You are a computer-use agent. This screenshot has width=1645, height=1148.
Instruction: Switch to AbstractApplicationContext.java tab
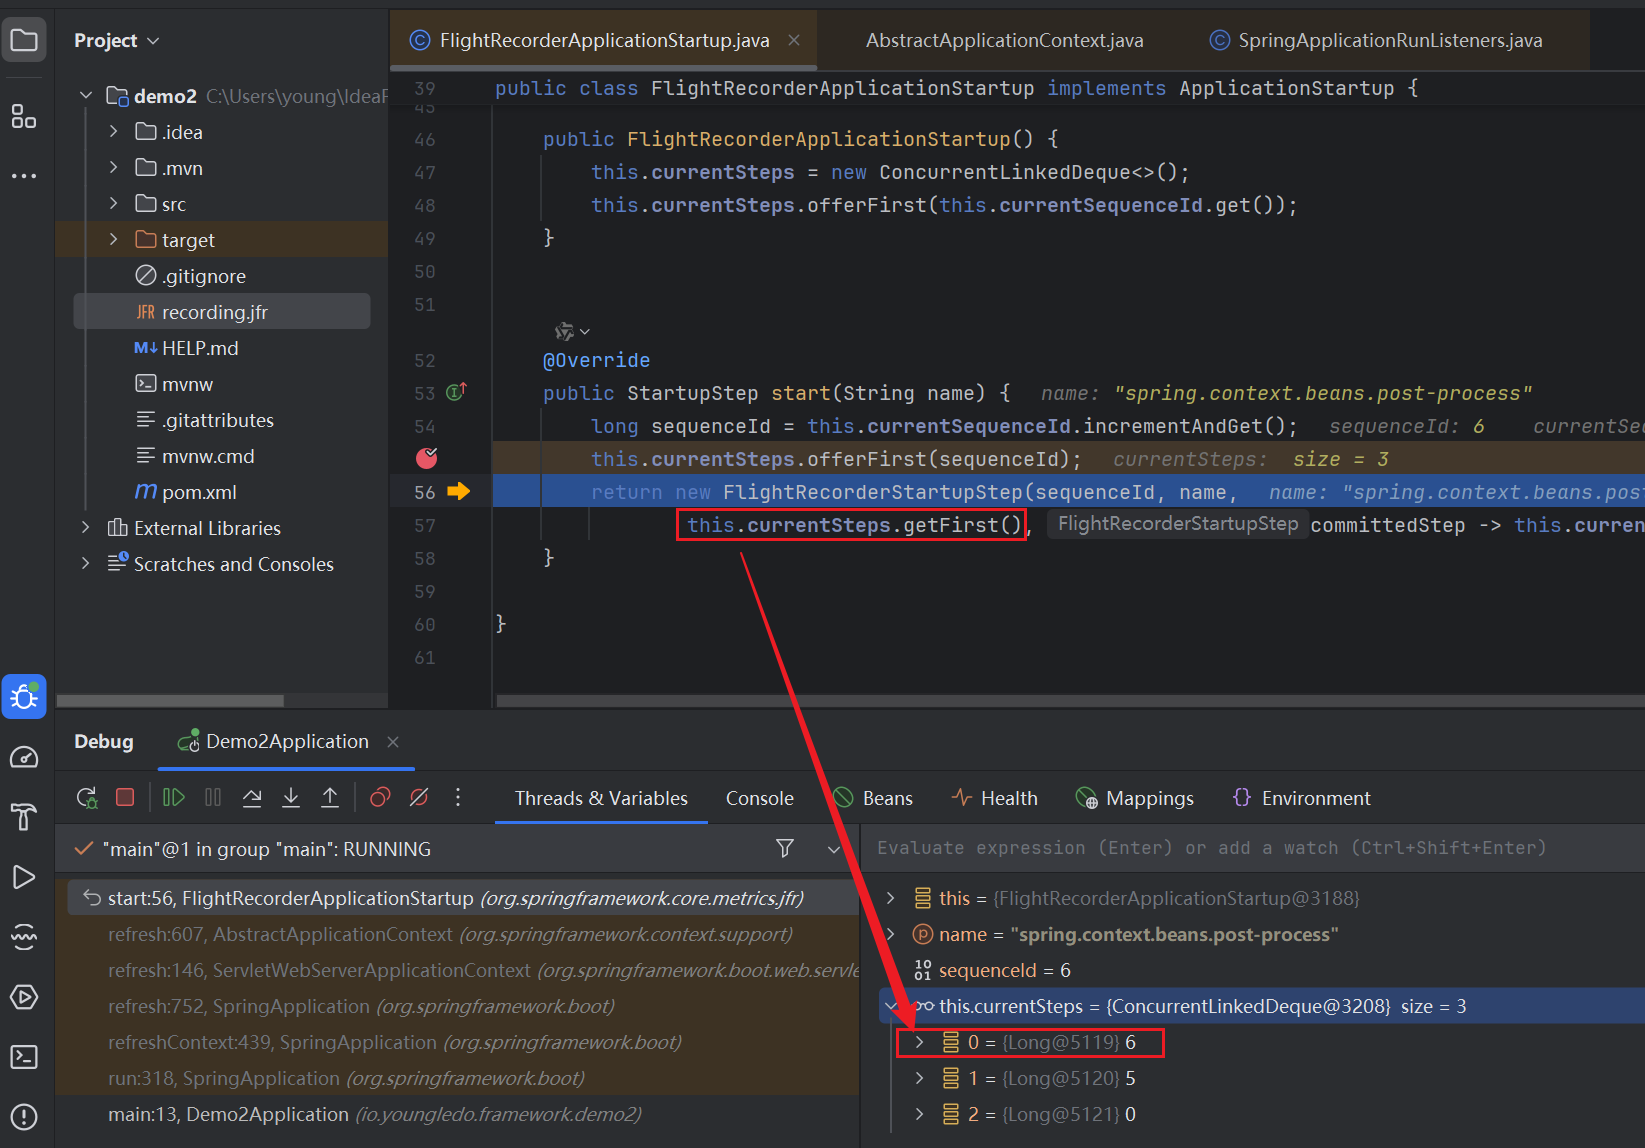click(1004, 40)
